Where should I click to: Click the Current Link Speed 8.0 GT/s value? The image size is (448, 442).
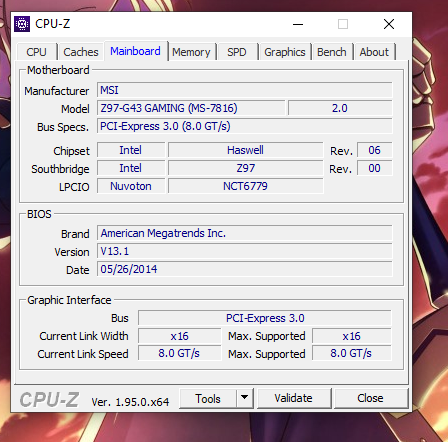[x=180, y=353]
